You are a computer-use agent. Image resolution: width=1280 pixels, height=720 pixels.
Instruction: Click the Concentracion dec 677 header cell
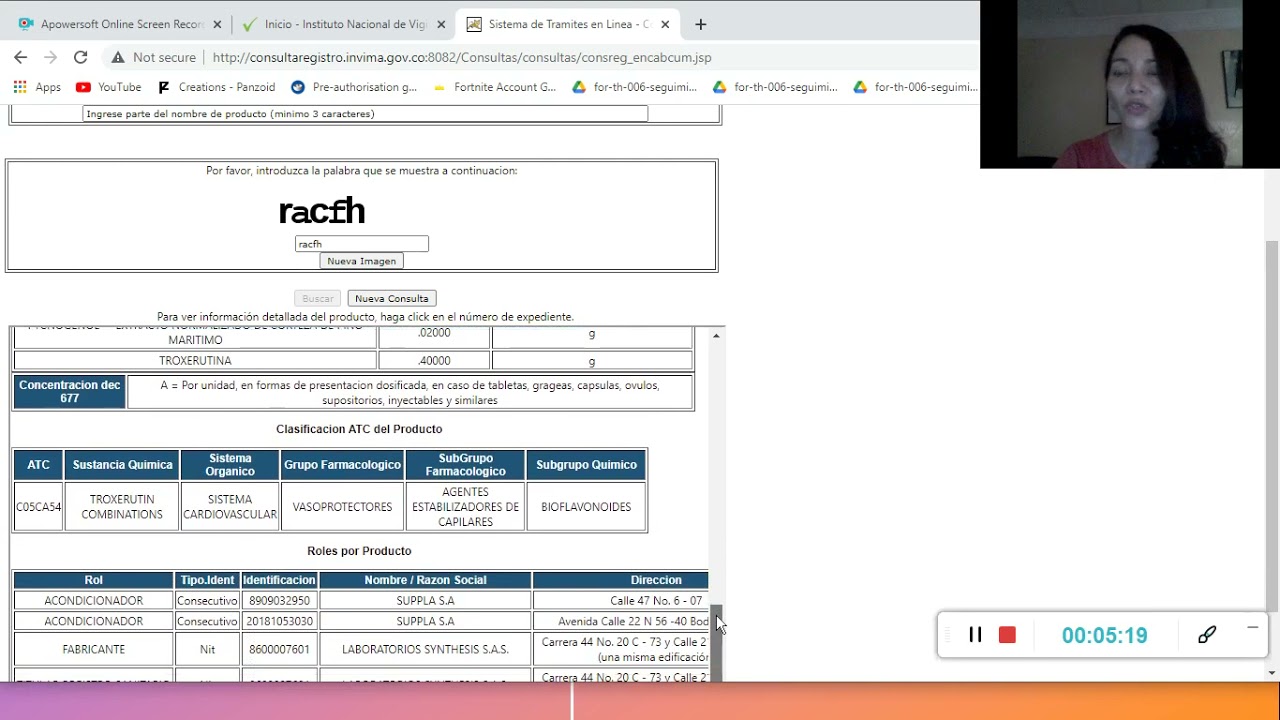click(x=69, y=392)
